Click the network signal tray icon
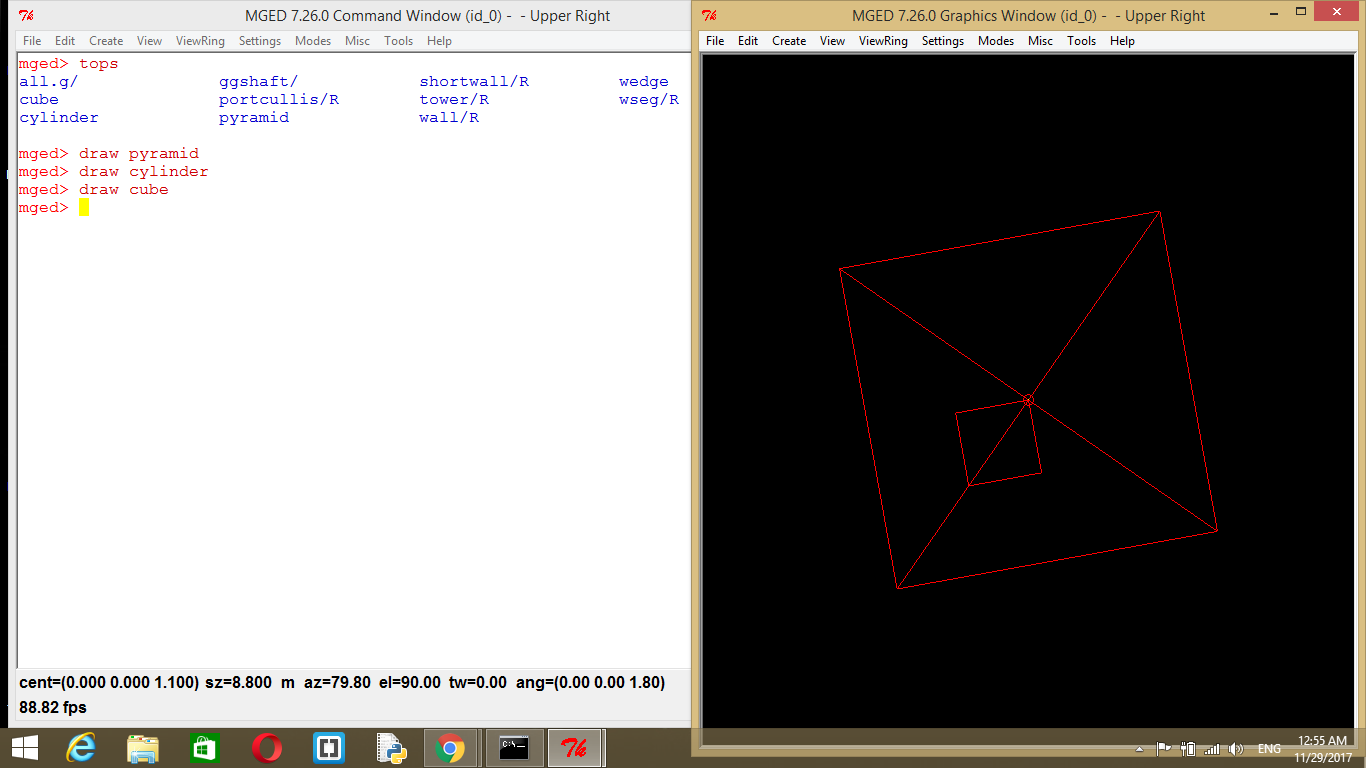1366x768 pixels. click(x=1212, y=749)
